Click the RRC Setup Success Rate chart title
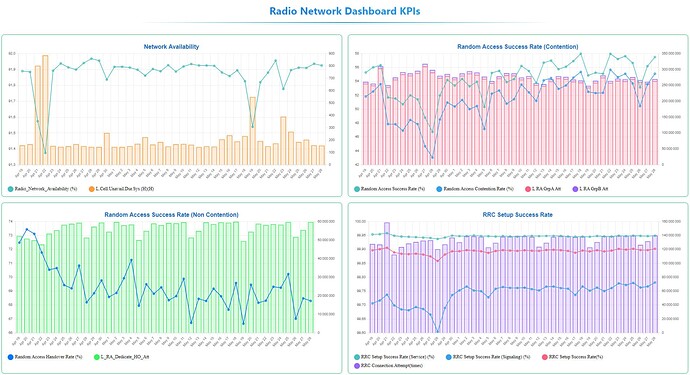The height and width of the screenshot is (375, 690). pos(518,215)
